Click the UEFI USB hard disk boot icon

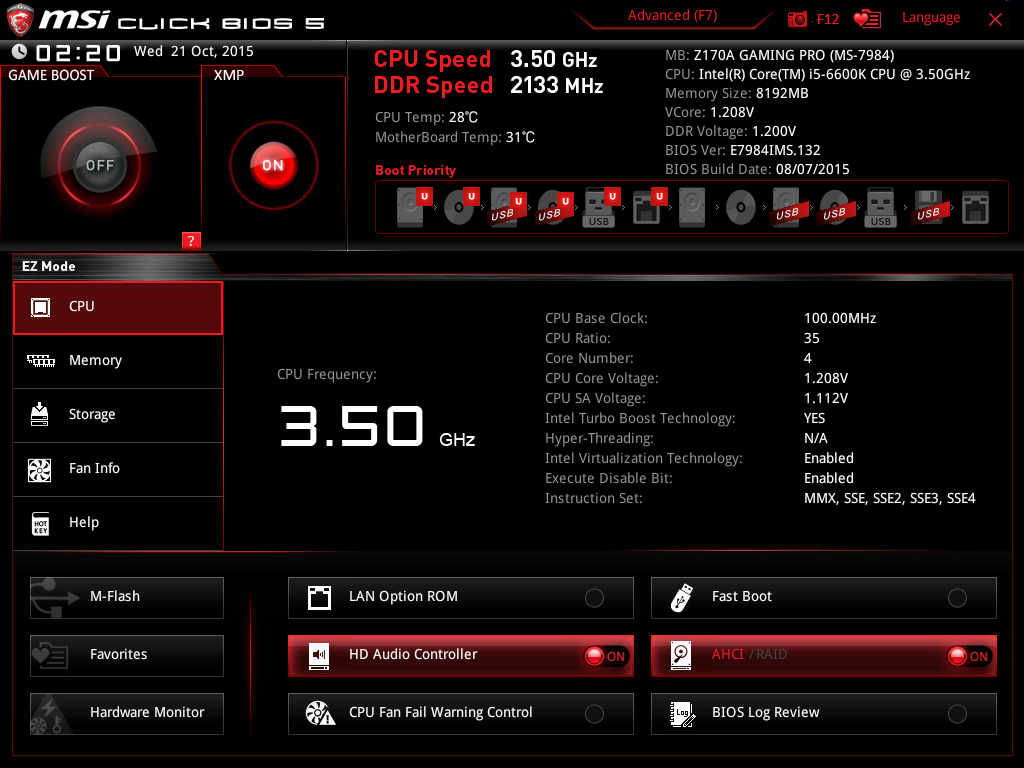(508, 208)
